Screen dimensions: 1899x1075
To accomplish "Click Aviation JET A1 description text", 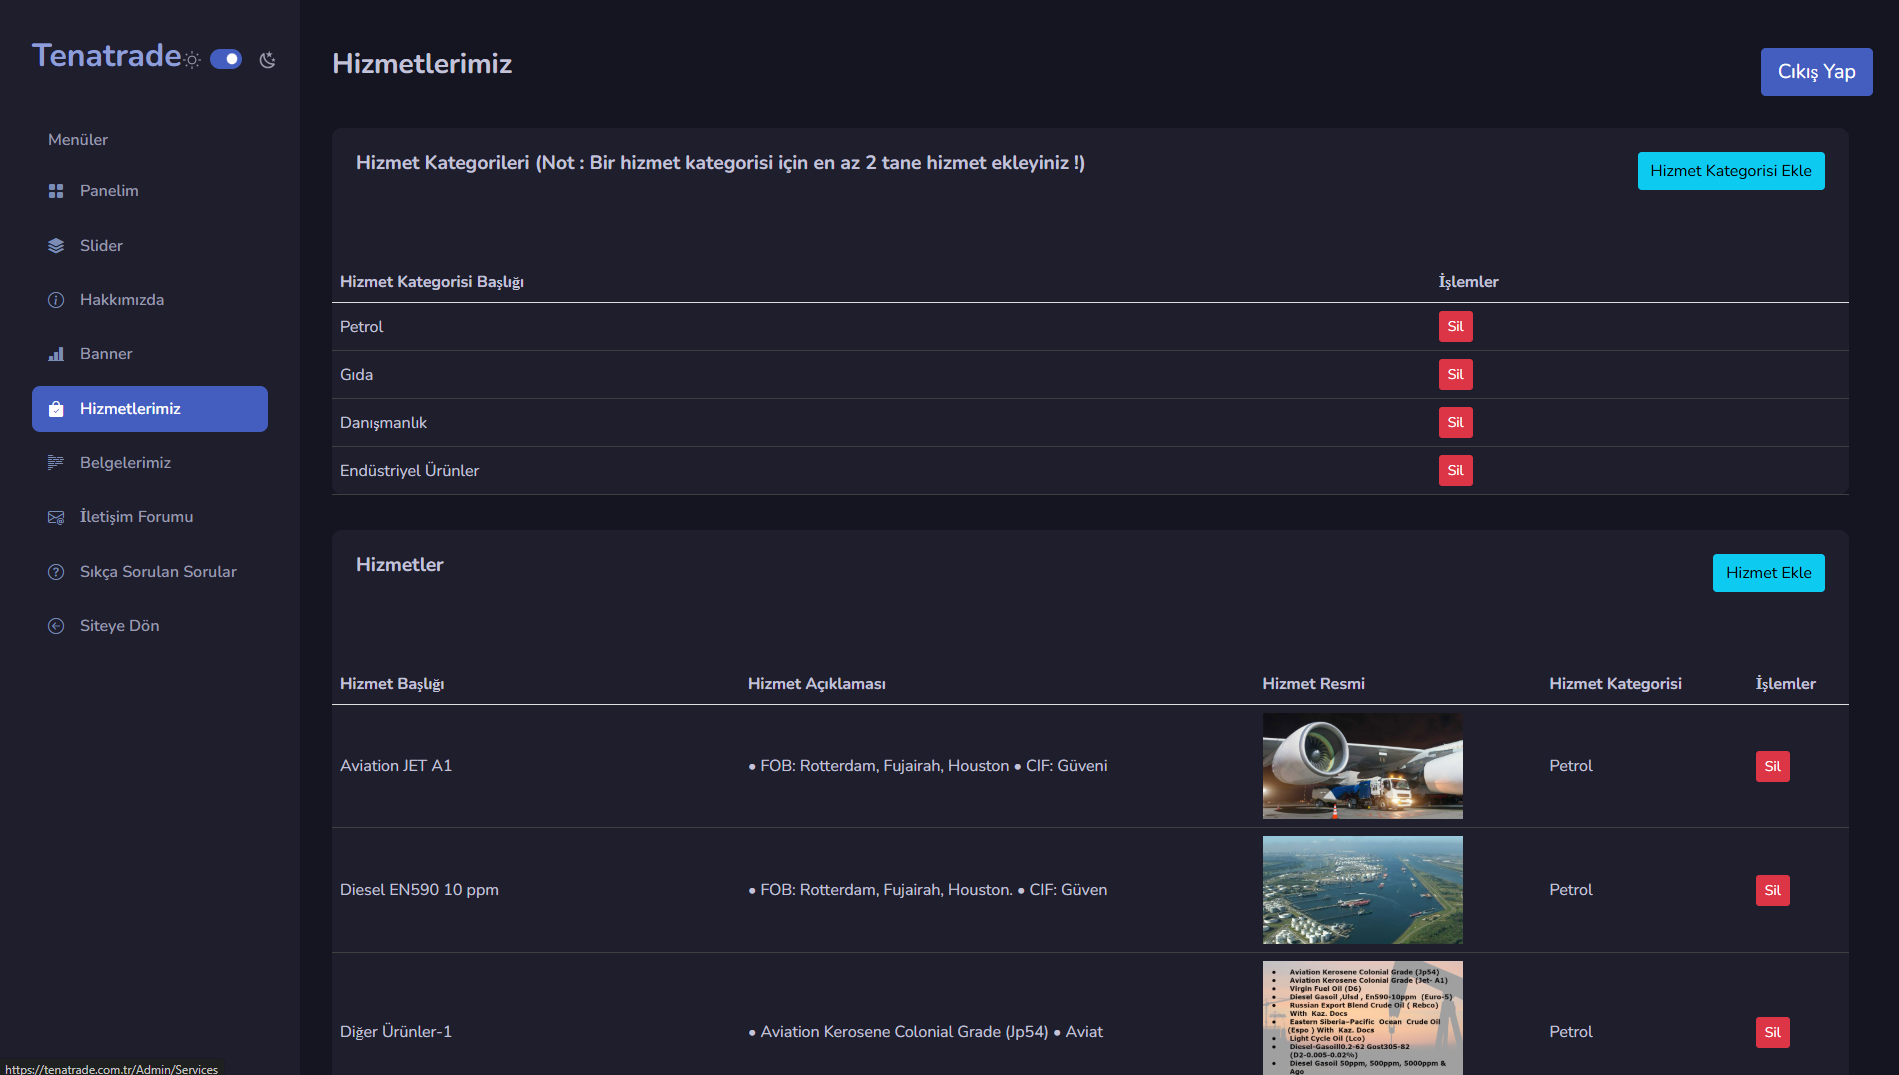I will pos(928,766).
